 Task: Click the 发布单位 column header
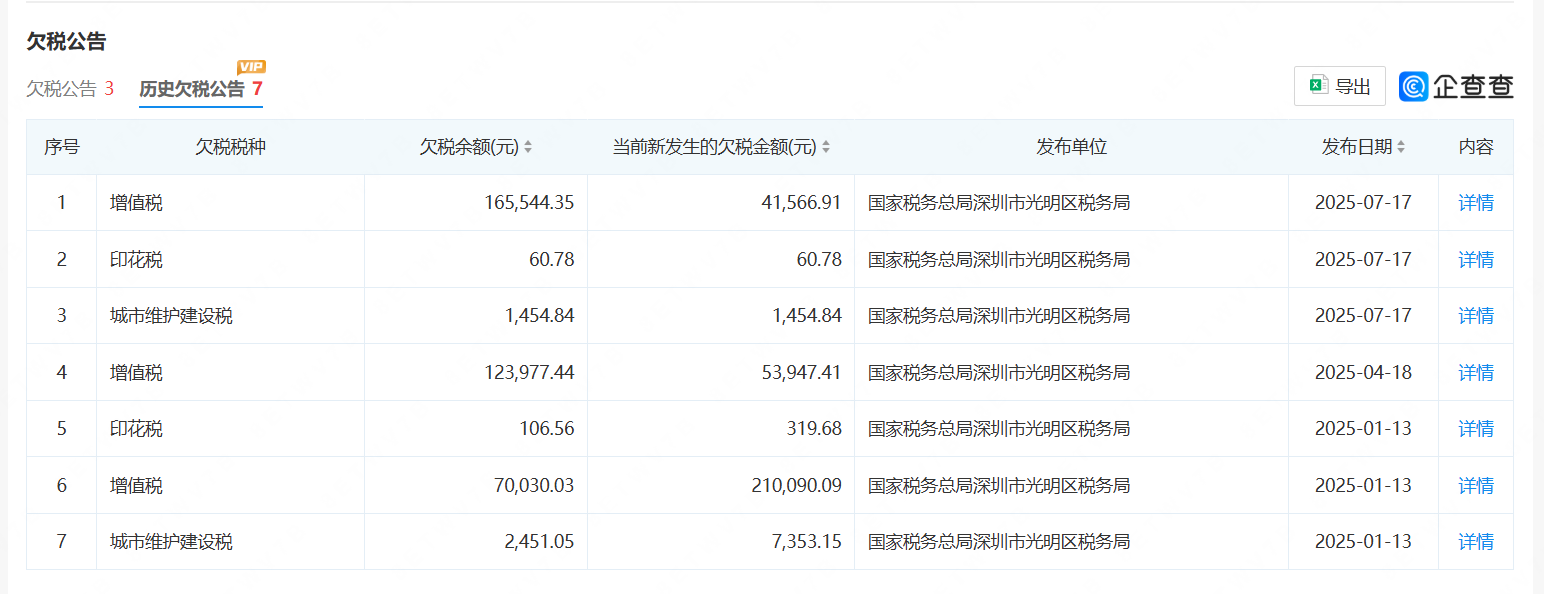point(1071,147)
